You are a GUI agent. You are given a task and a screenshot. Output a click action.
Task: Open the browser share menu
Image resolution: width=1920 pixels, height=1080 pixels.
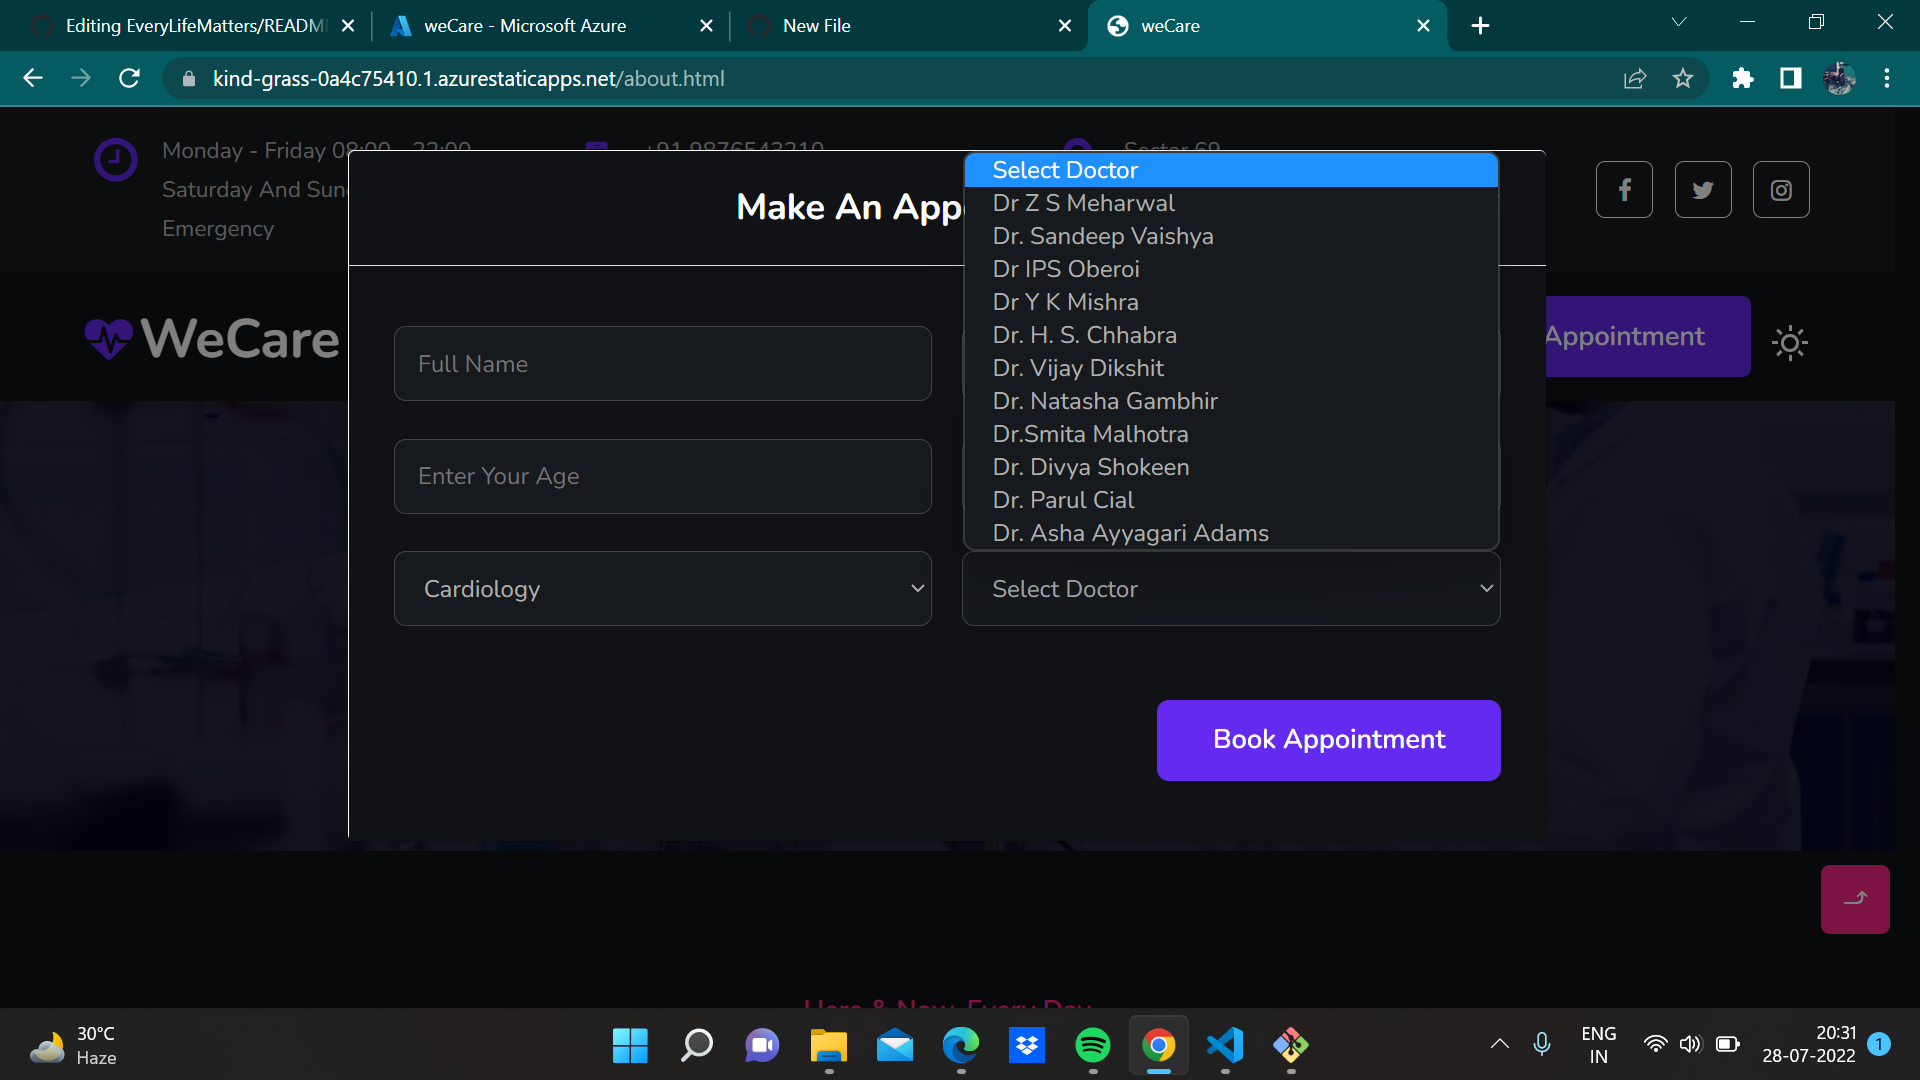point(1635,78)
